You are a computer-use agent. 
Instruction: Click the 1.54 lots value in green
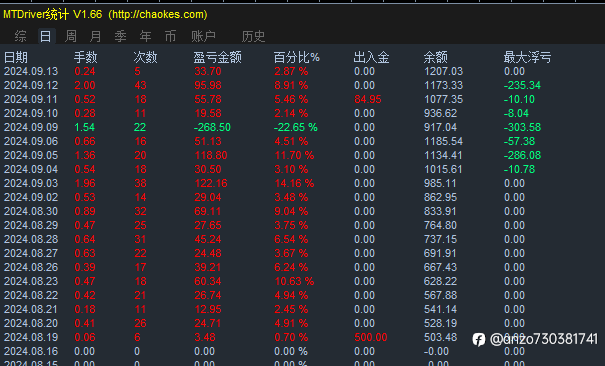(x=85, y=127)
